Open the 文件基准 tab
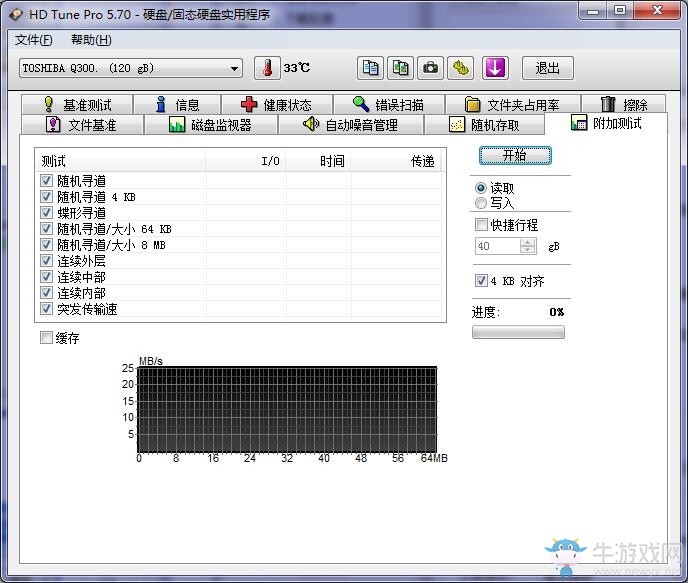 click(x=82, y=125)
